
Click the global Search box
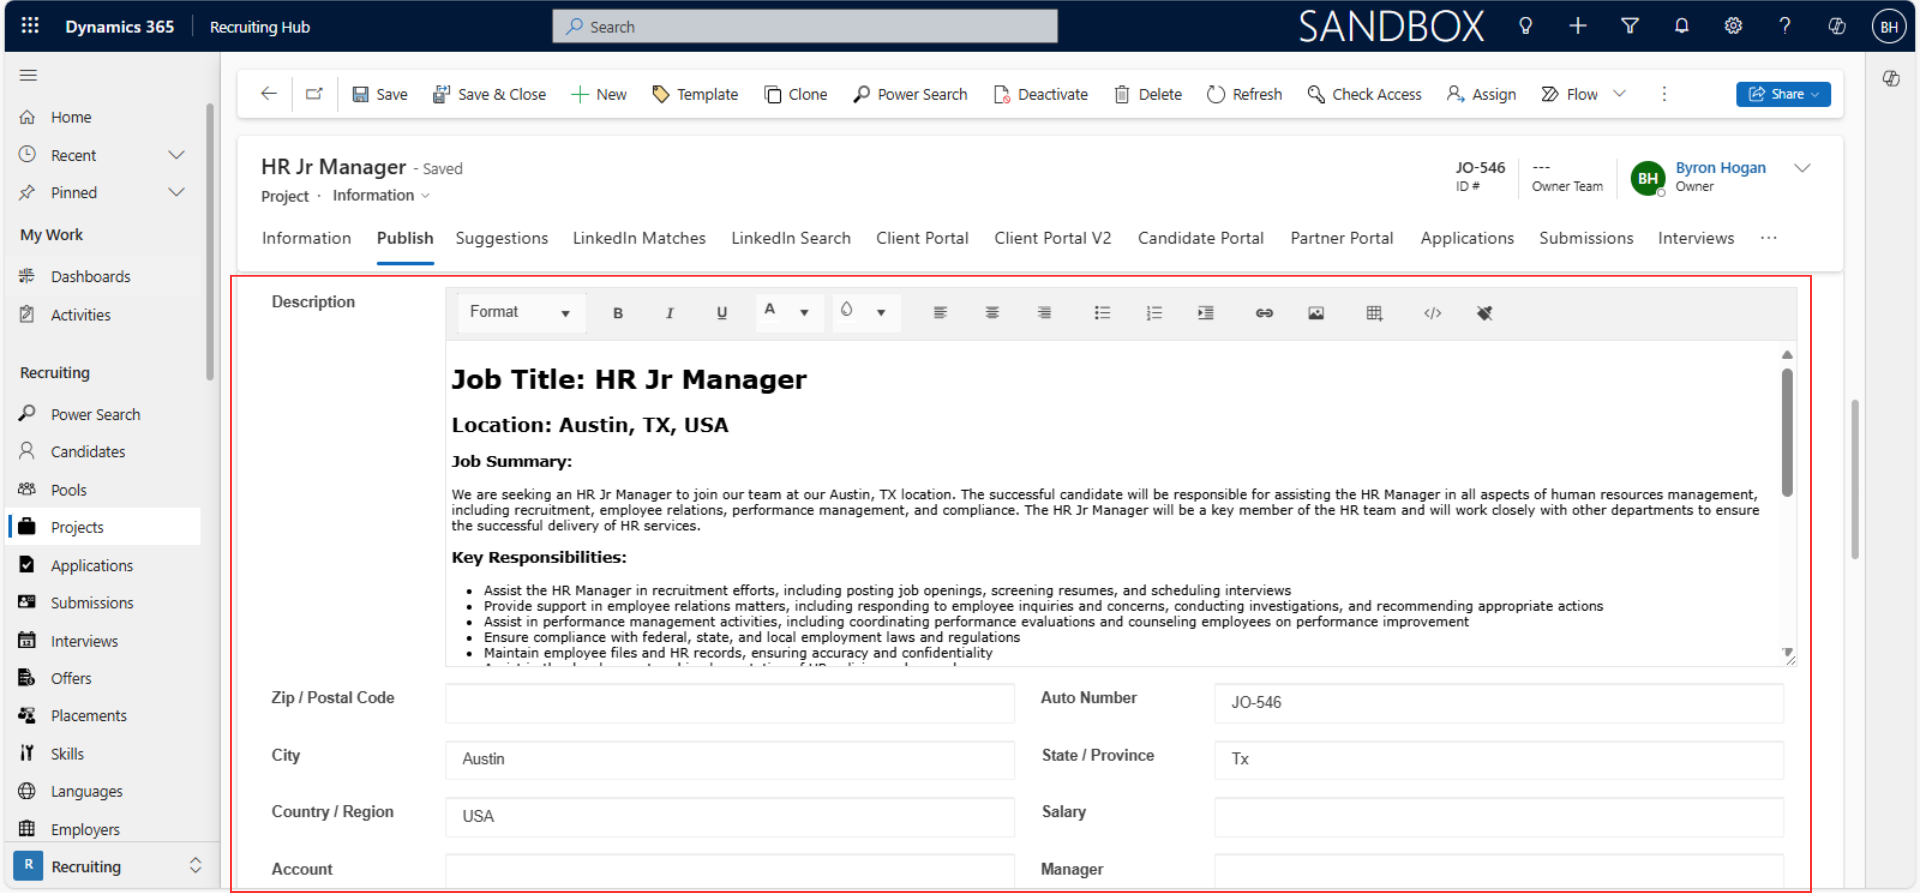click(x=805, y=27)
